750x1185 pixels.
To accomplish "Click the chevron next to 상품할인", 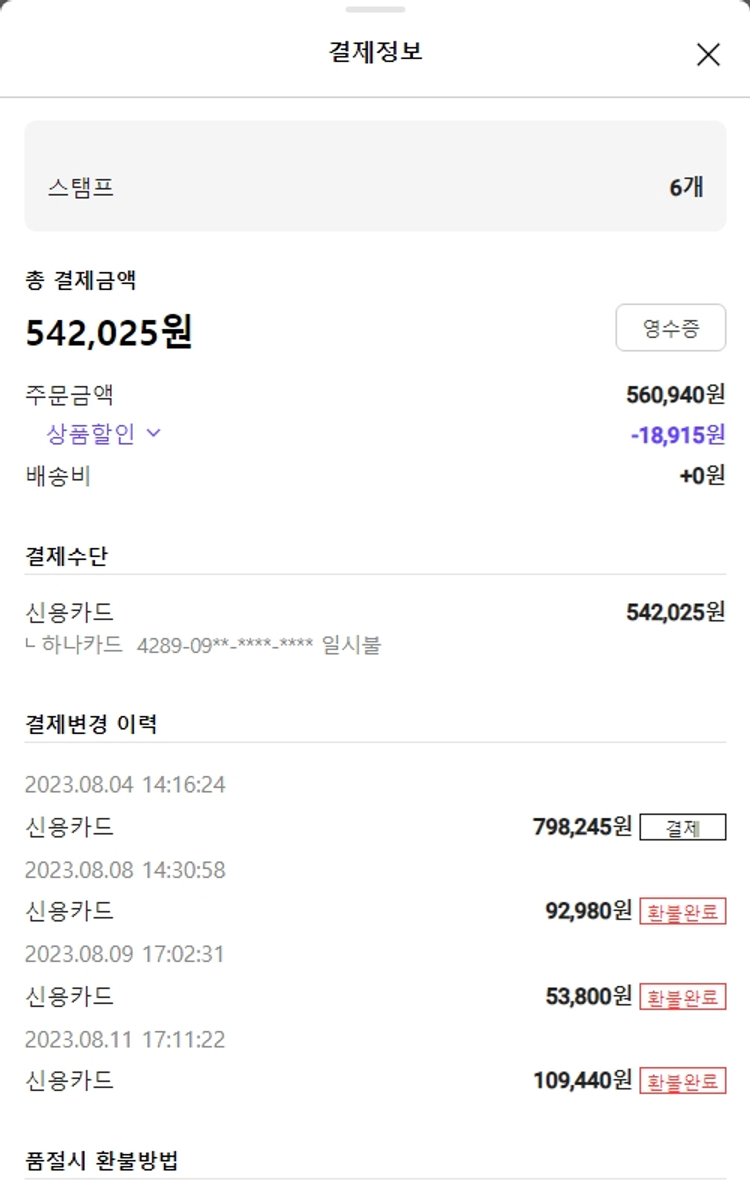I will pyautogui.click(x=154, y=434).
